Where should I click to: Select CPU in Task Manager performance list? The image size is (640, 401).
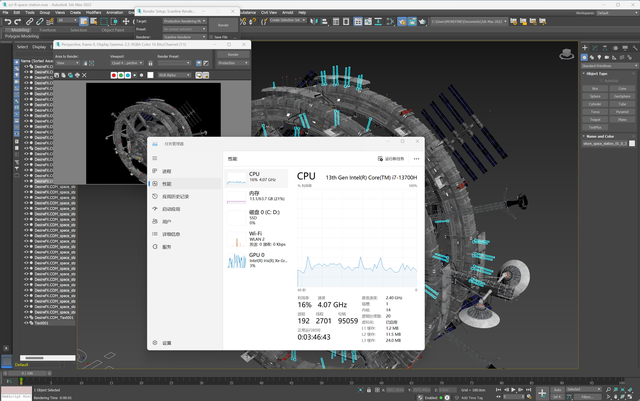tap(256, 178)
